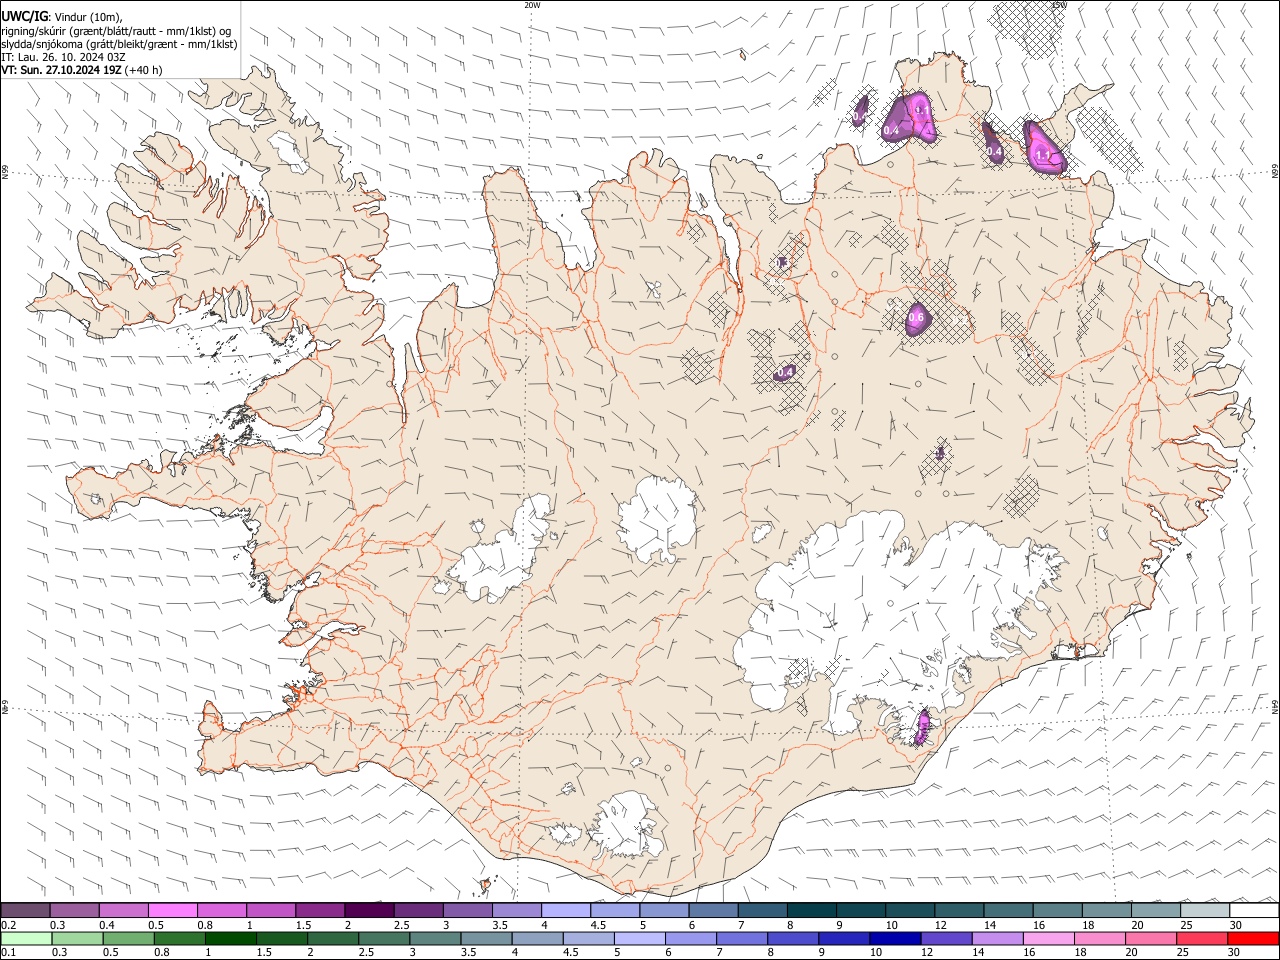The image size is (1280, 960).
Task: Choose the pale grey 25 snow-scale swatch
Action: [x=1204, y=910]
